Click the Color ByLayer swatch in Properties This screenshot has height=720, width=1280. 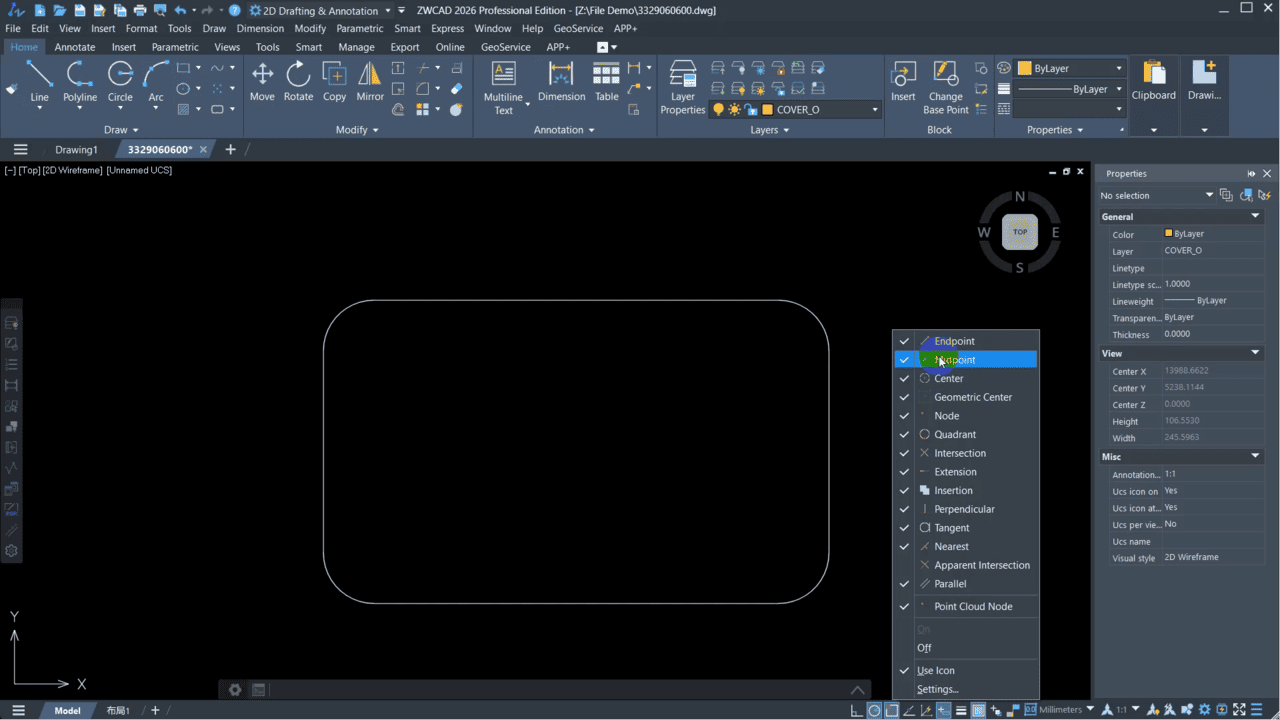pos(1169,233)
